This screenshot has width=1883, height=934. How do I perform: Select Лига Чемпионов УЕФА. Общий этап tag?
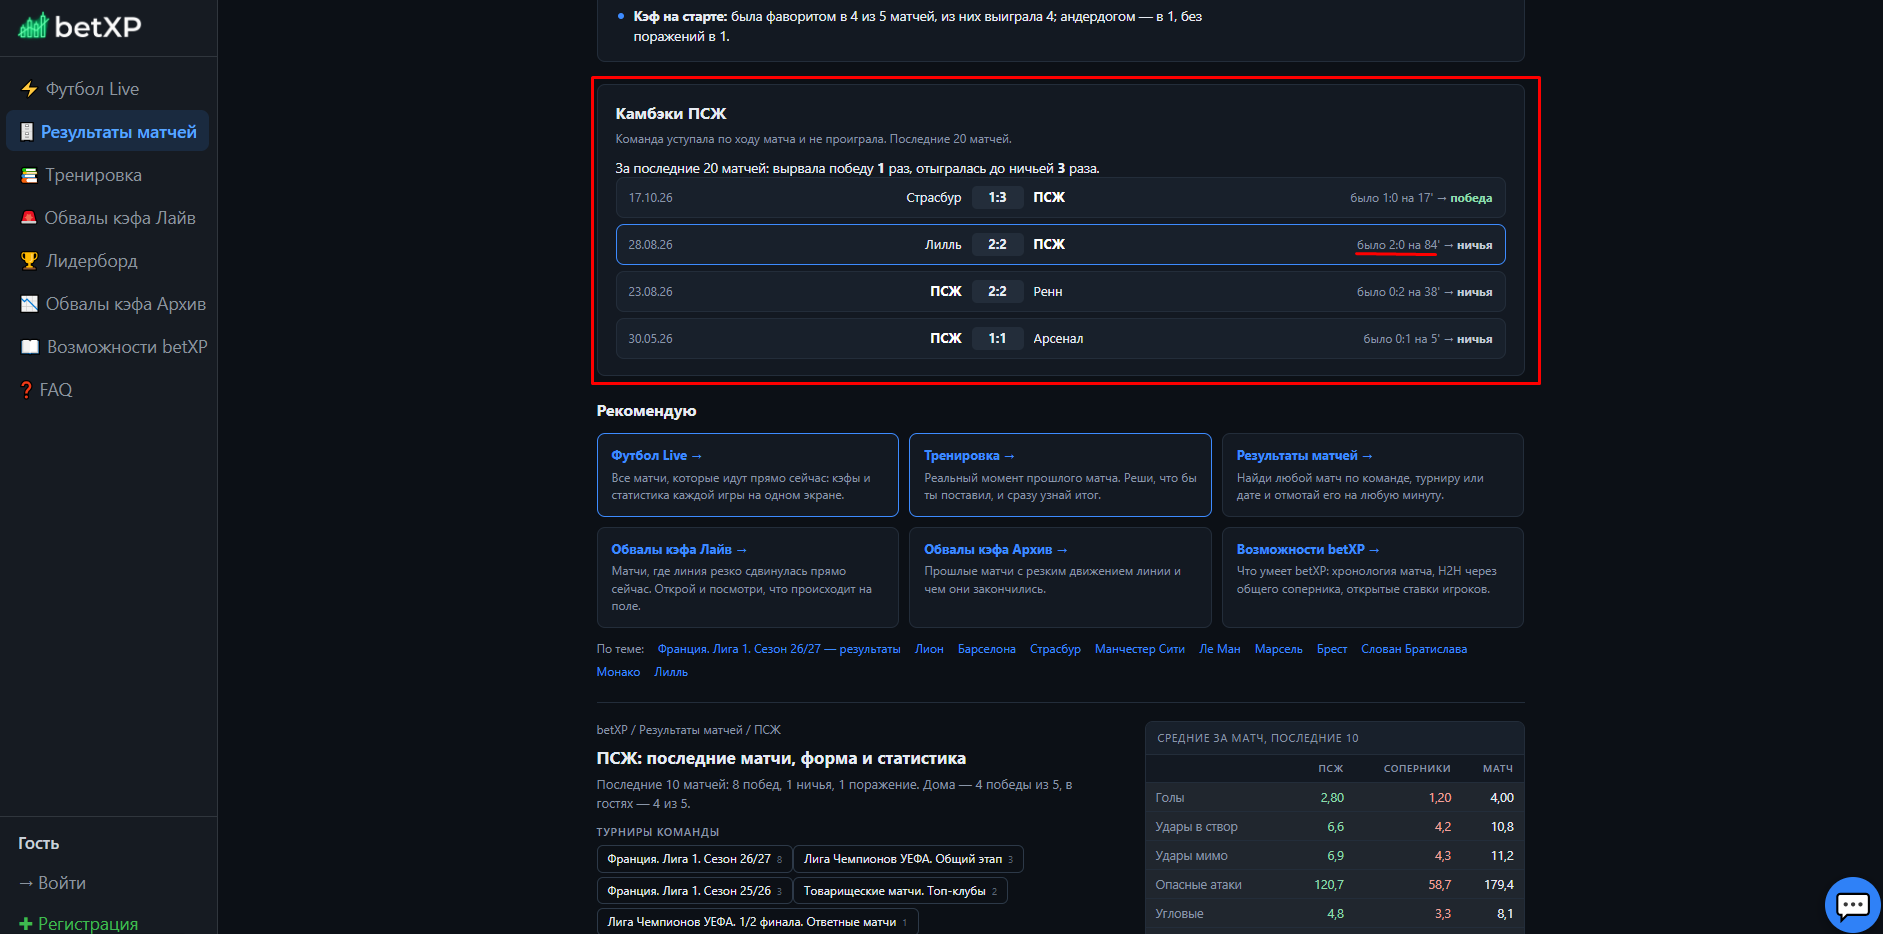coord(908,859)
